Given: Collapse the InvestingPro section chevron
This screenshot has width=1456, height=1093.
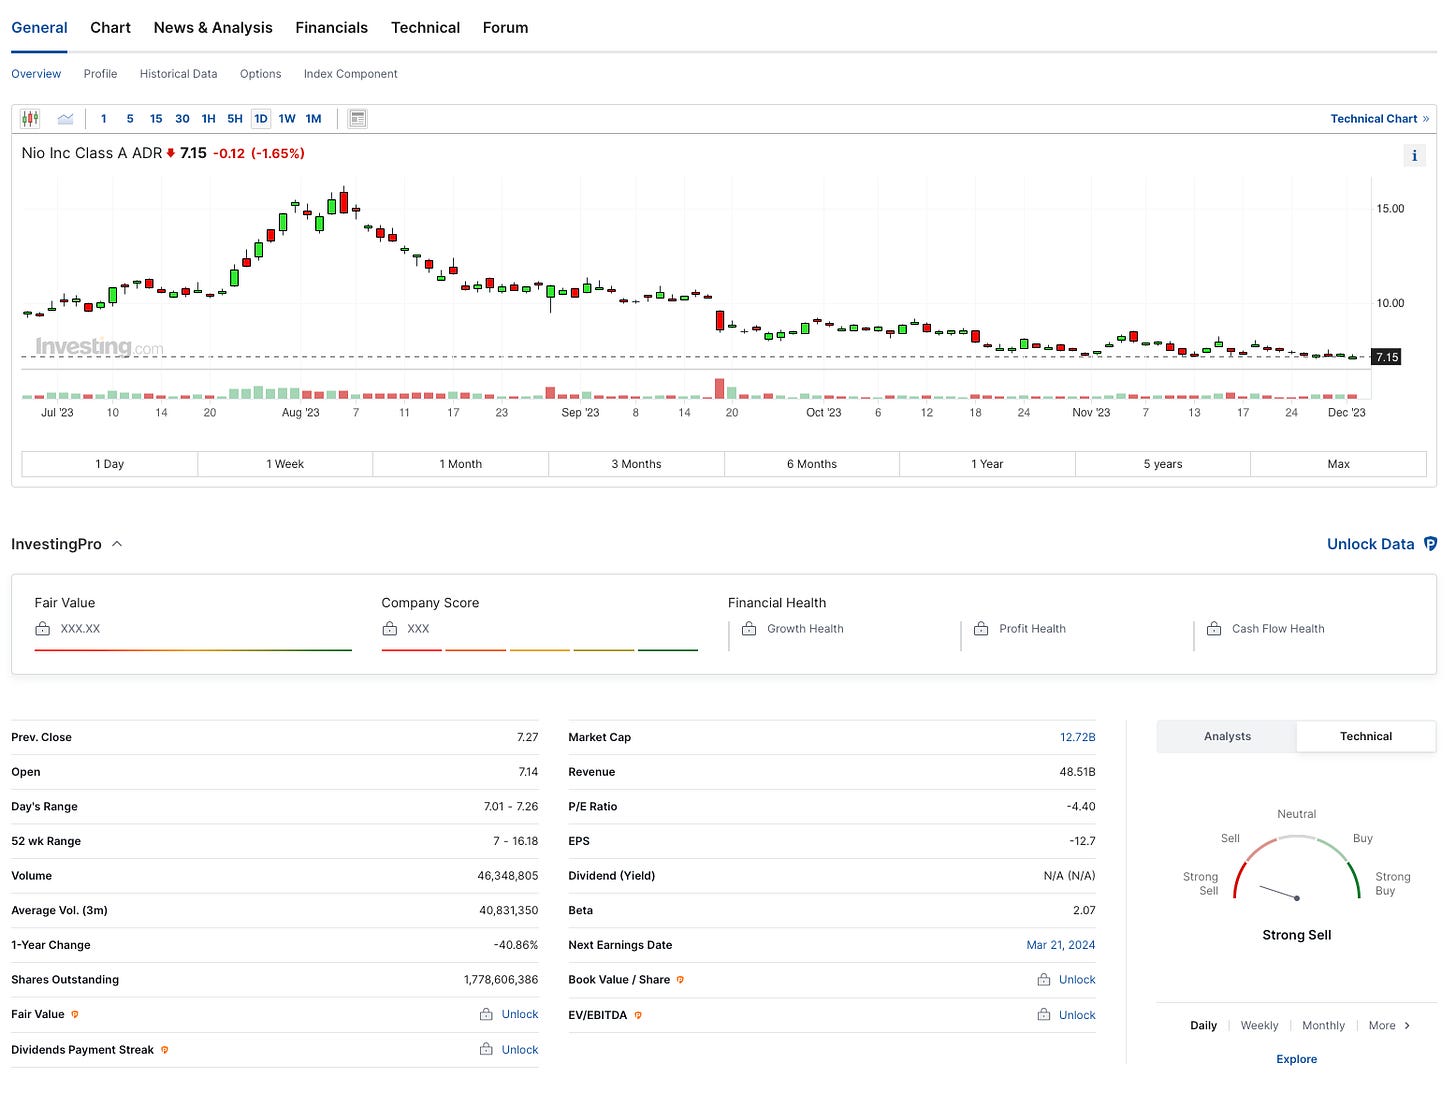Looking at the screenshot, I should click(x=117, y=544).
